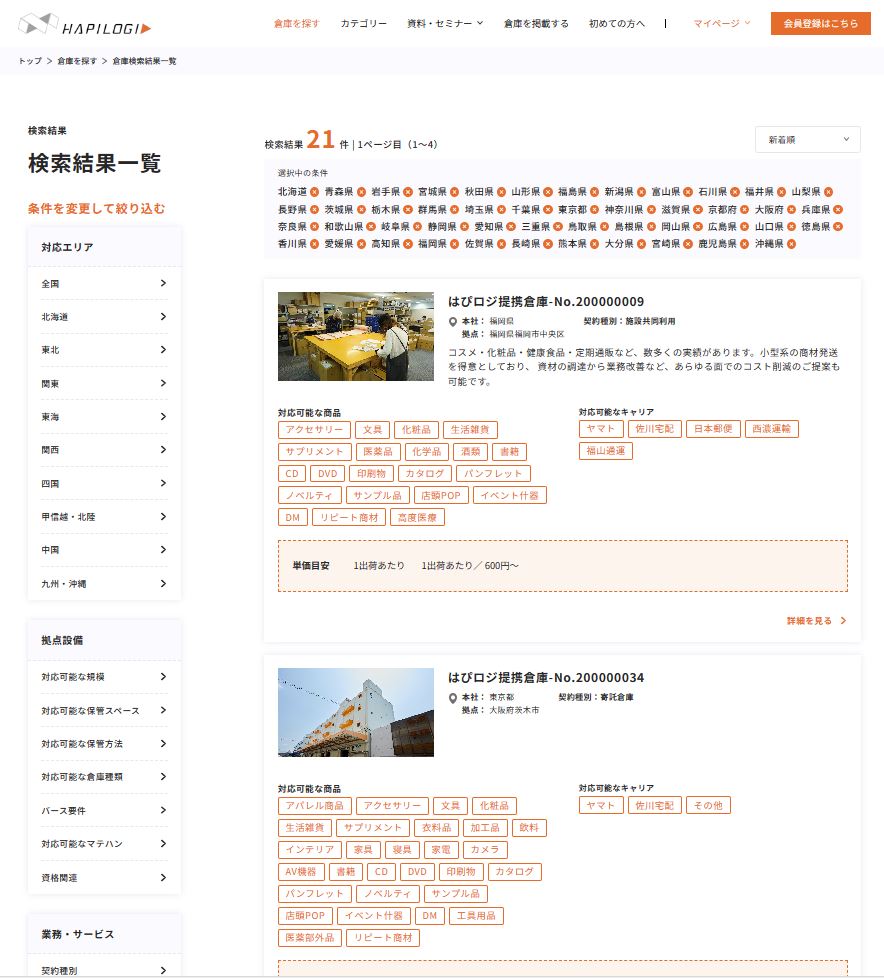Screen dimensions: 884x978
Task: Expand 対応可能な保管スペース filter
Action: [104, 710]
